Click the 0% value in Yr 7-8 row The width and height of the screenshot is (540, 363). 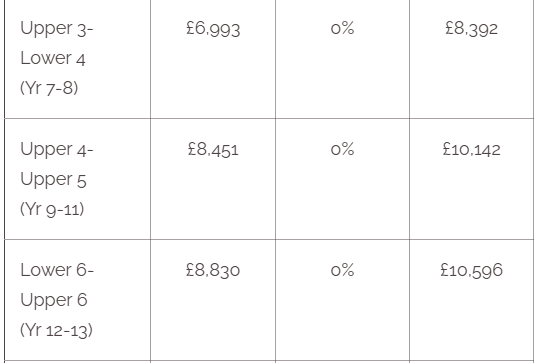(342, 28)
